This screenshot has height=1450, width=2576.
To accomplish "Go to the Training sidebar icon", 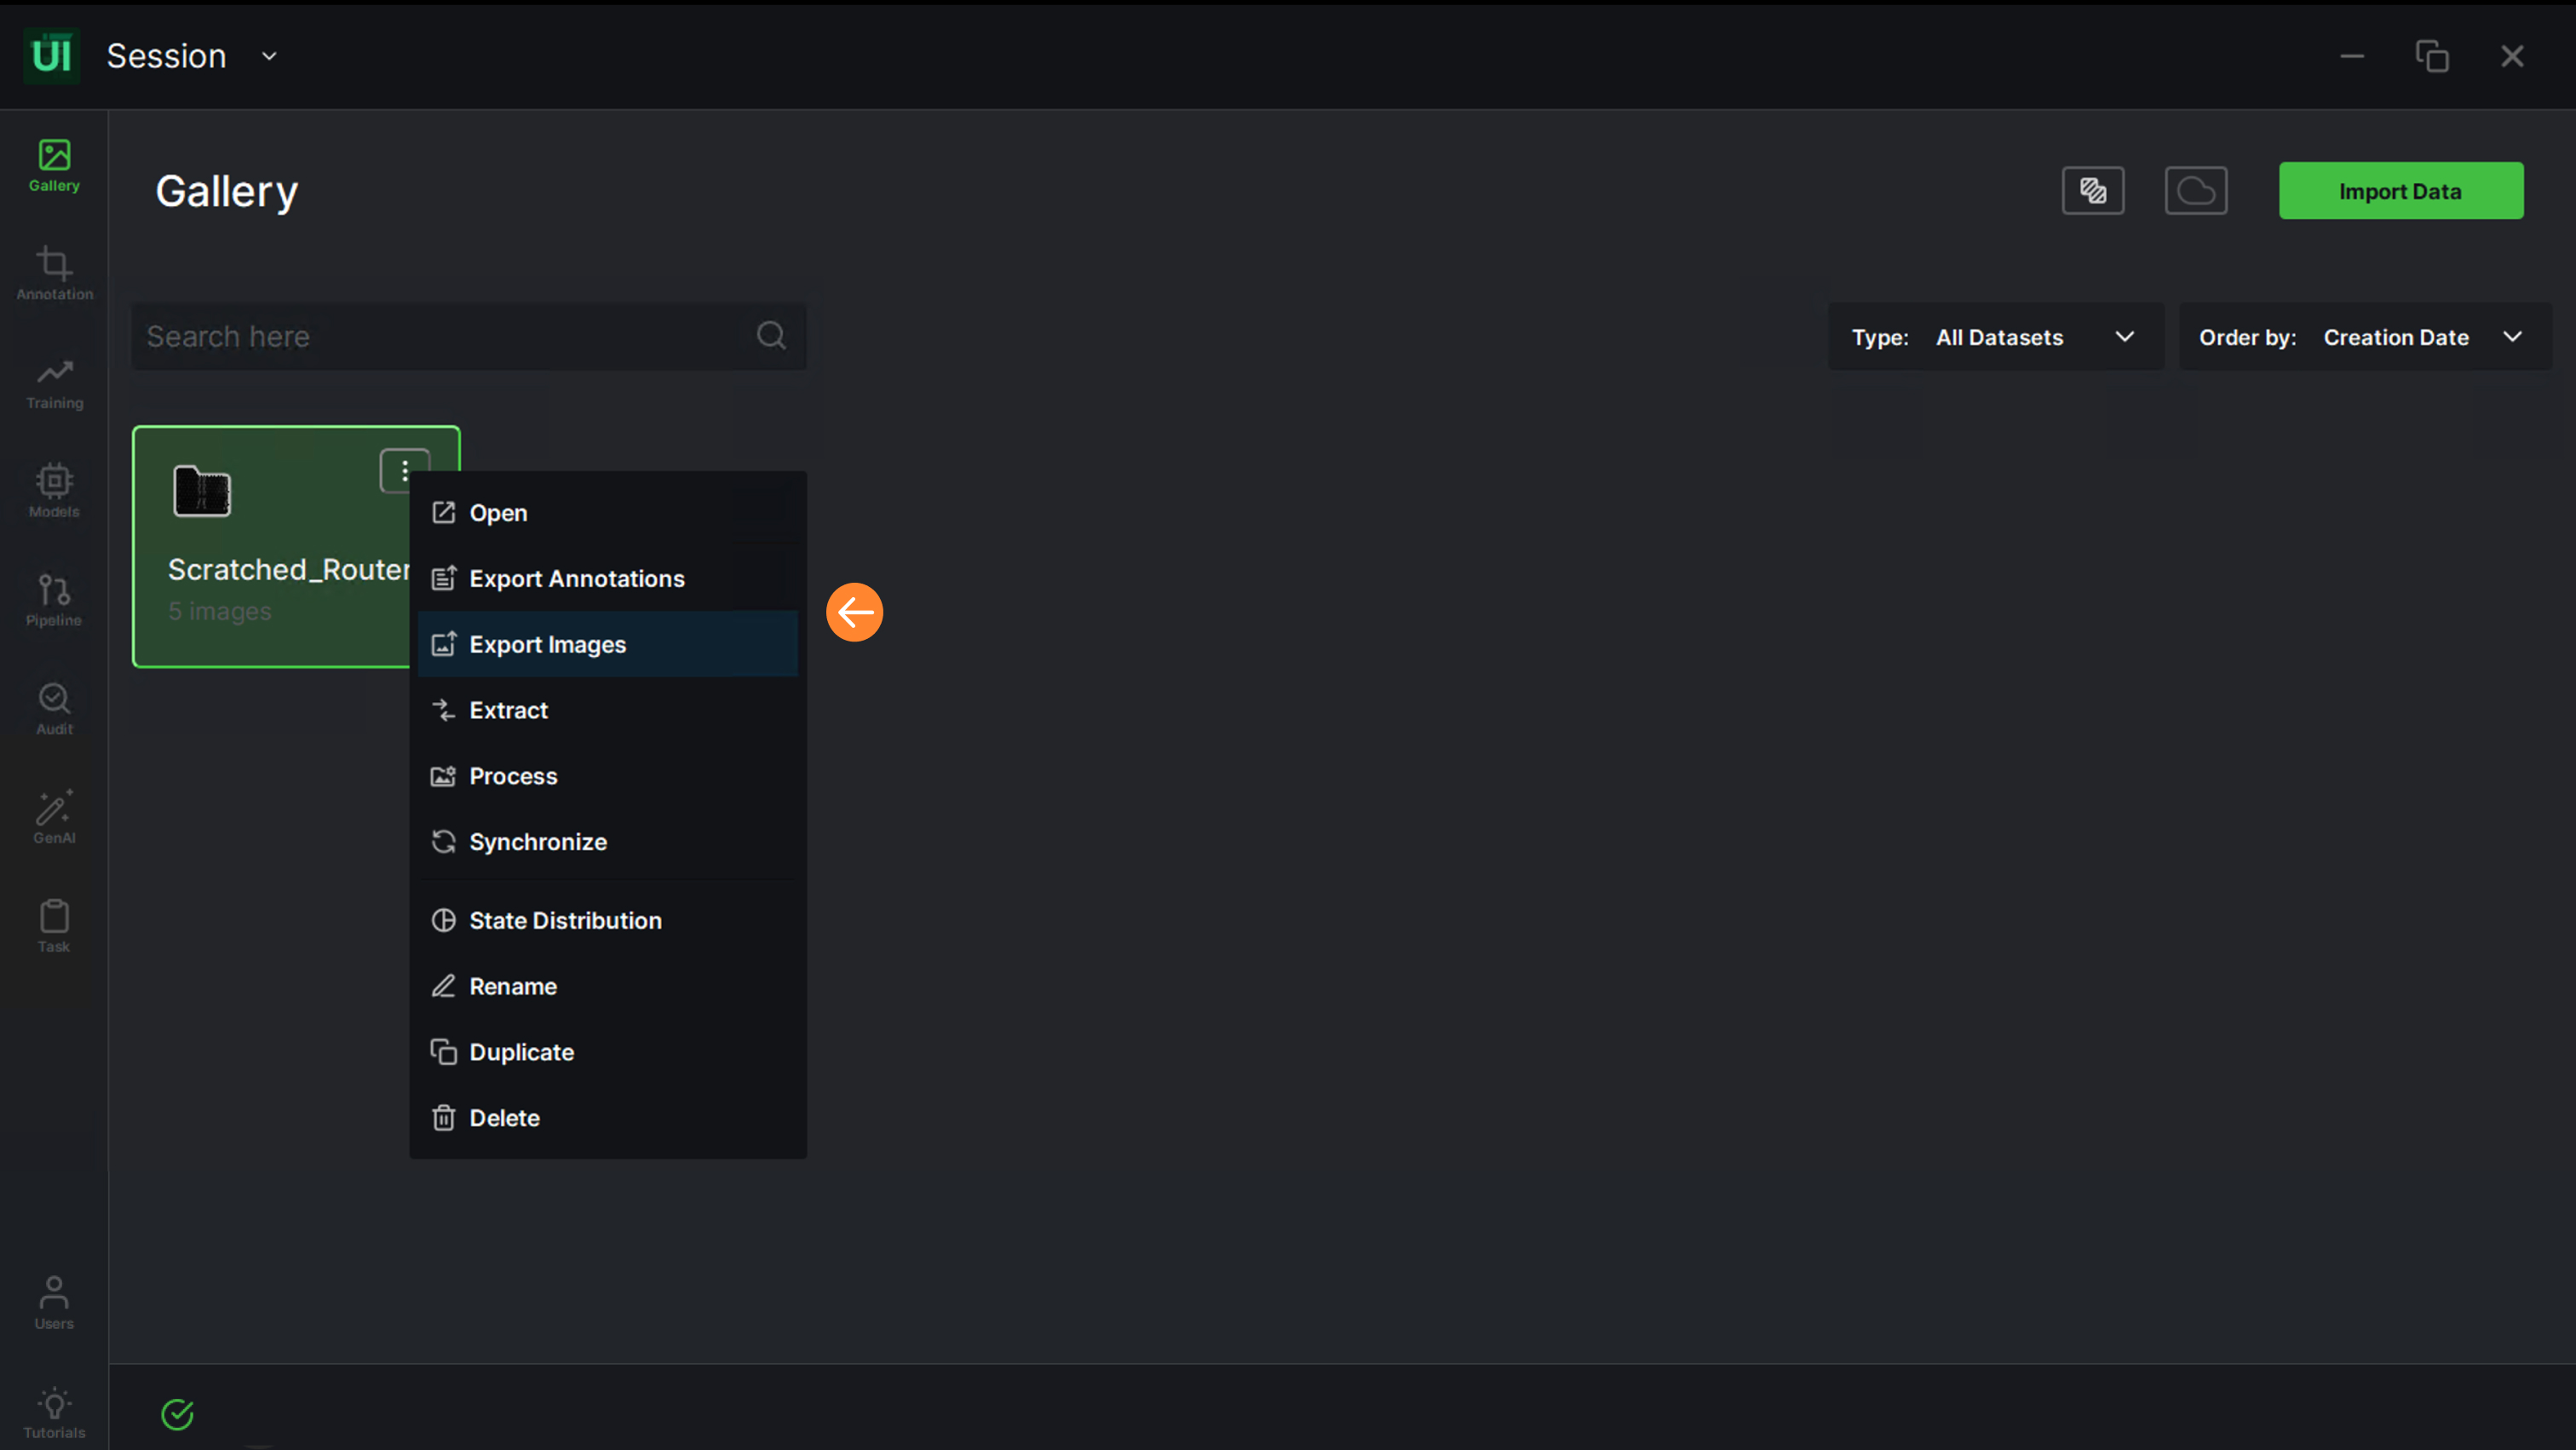I will pyautogui.click(x=54, y=383).
